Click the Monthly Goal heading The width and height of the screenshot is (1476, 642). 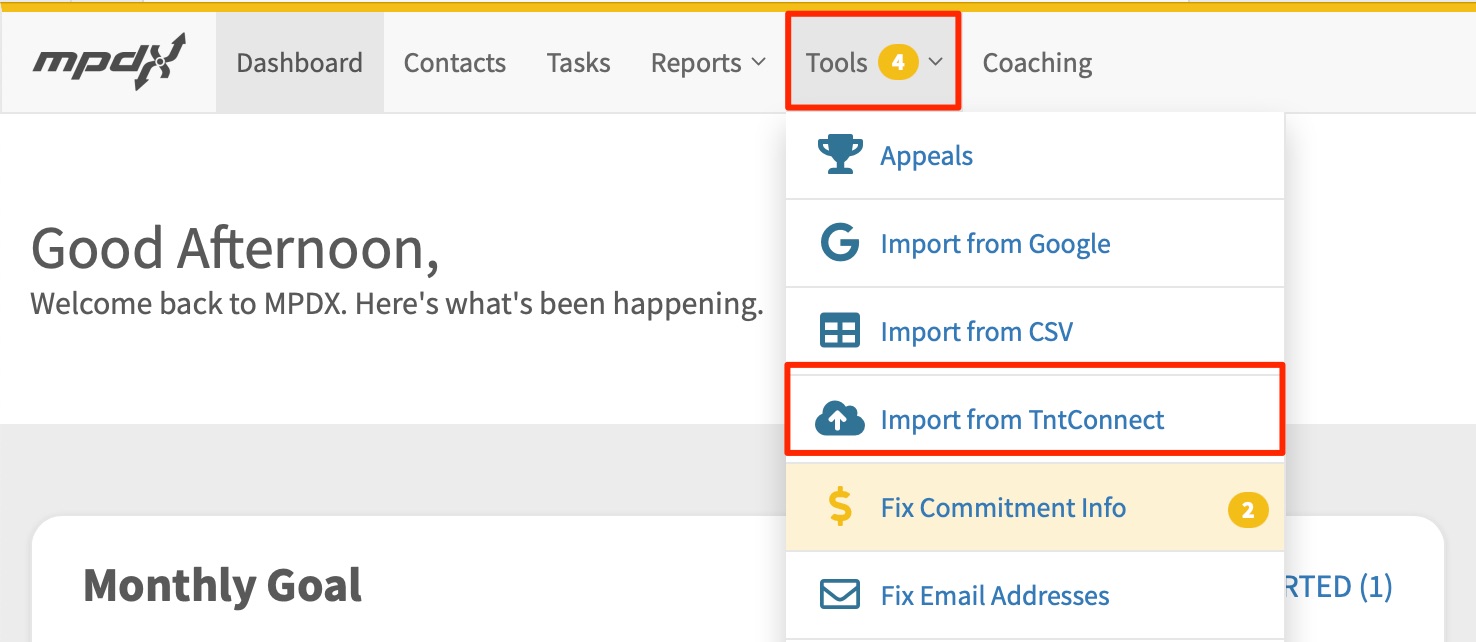pos(222,585)
